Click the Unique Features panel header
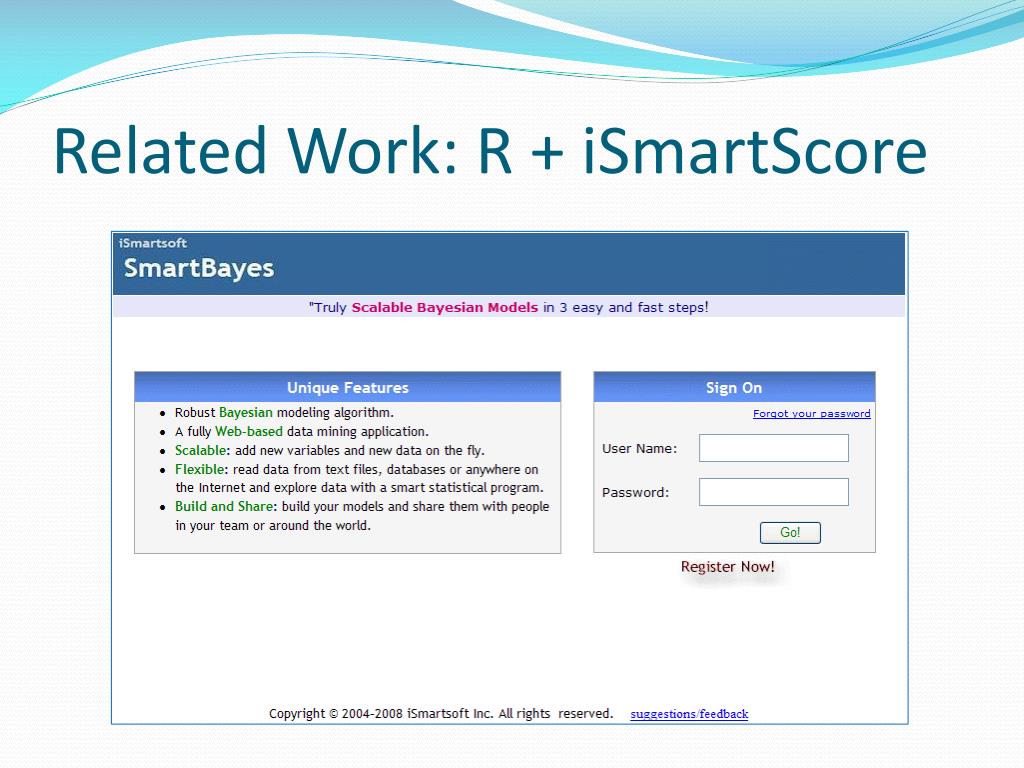Viewport: 1024px width, 768px height. tap(347, 387)
